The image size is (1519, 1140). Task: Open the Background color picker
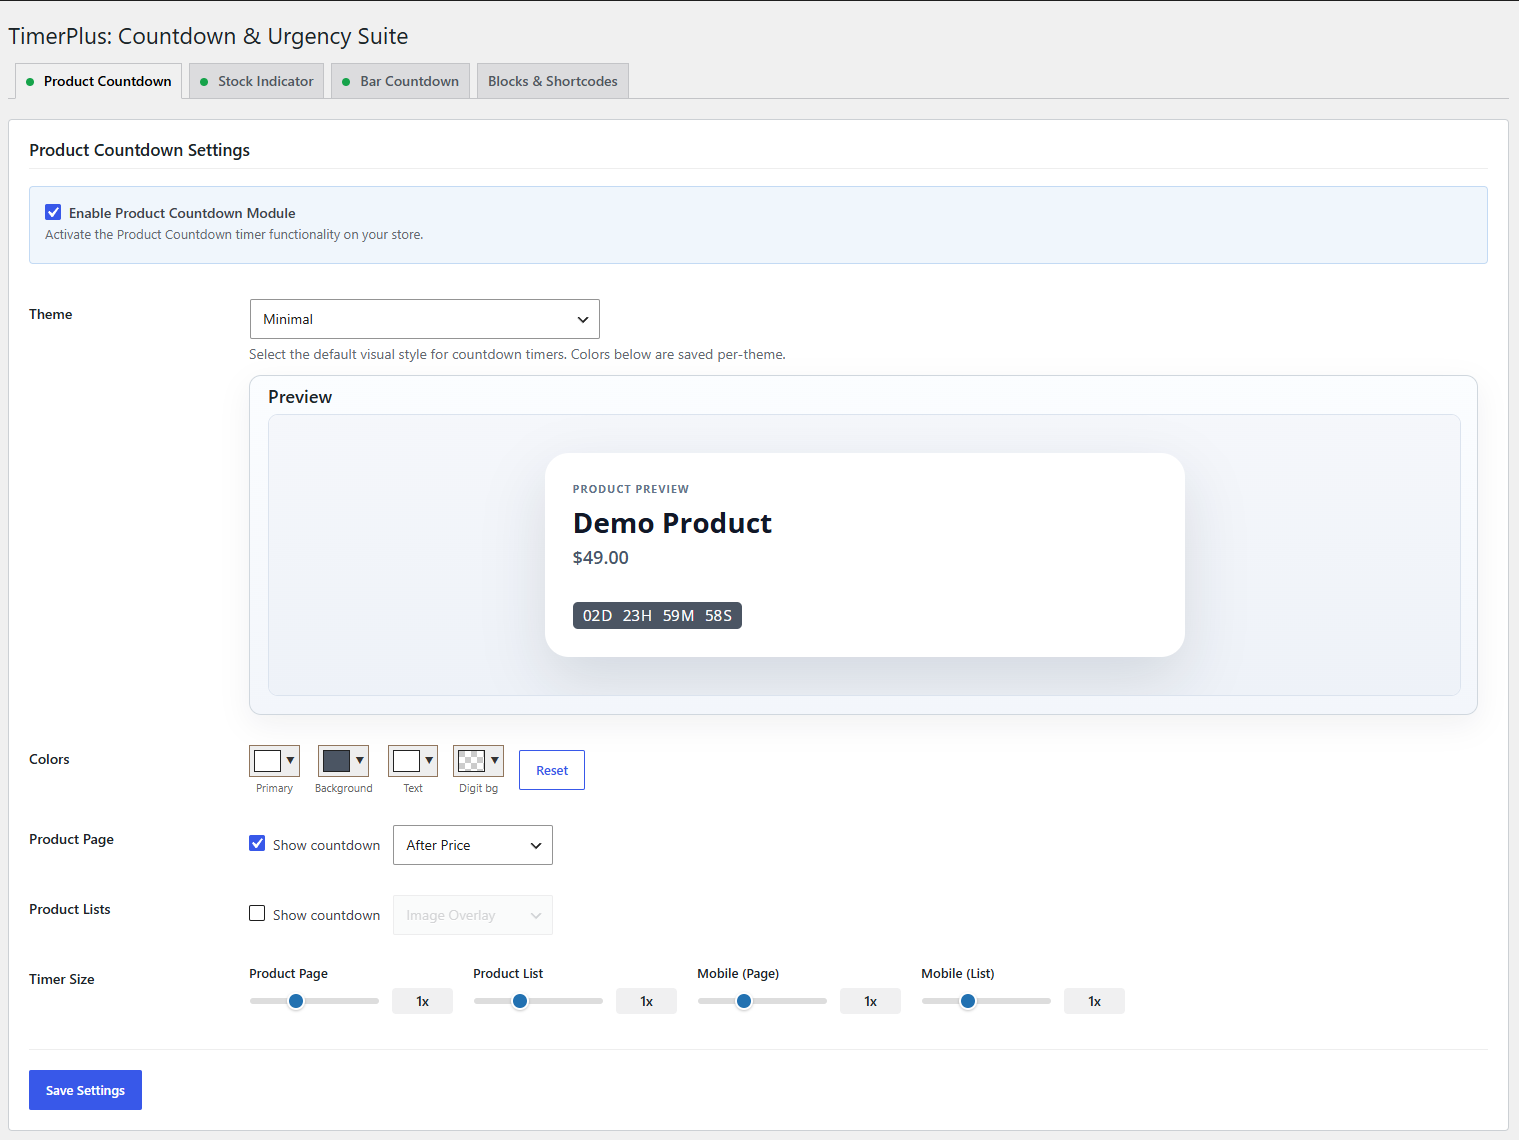343,761
